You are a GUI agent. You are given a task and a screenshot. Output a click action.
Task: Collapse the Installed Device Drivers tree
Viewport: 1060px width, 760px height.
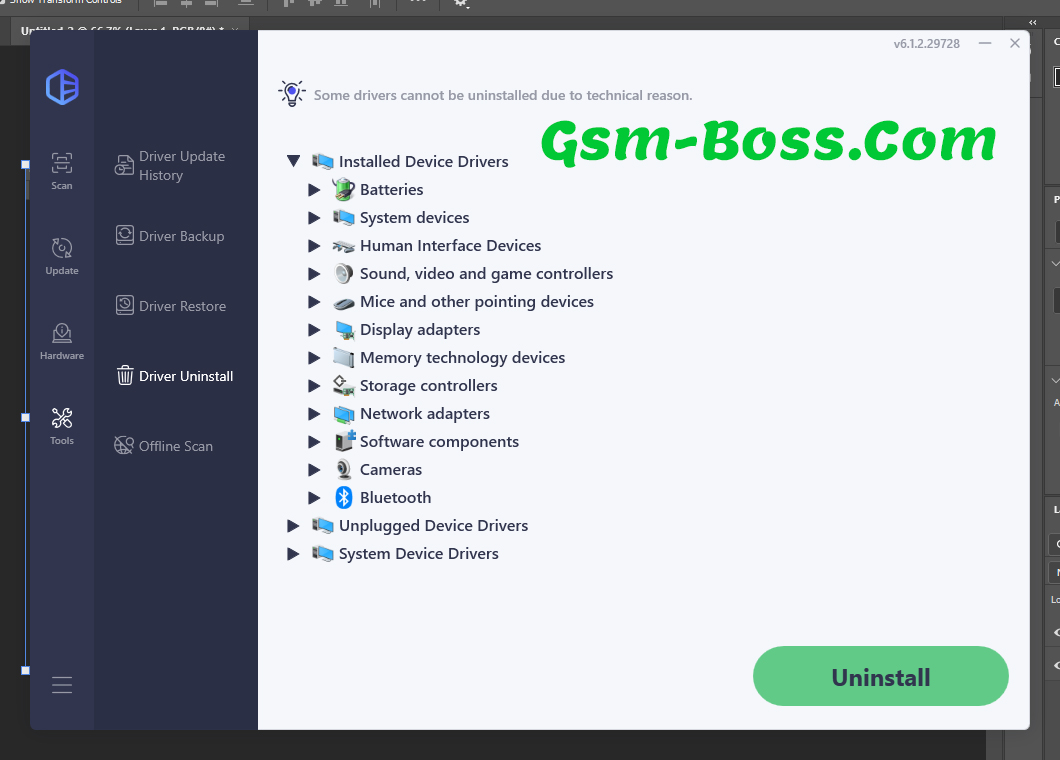coord(293,161)
